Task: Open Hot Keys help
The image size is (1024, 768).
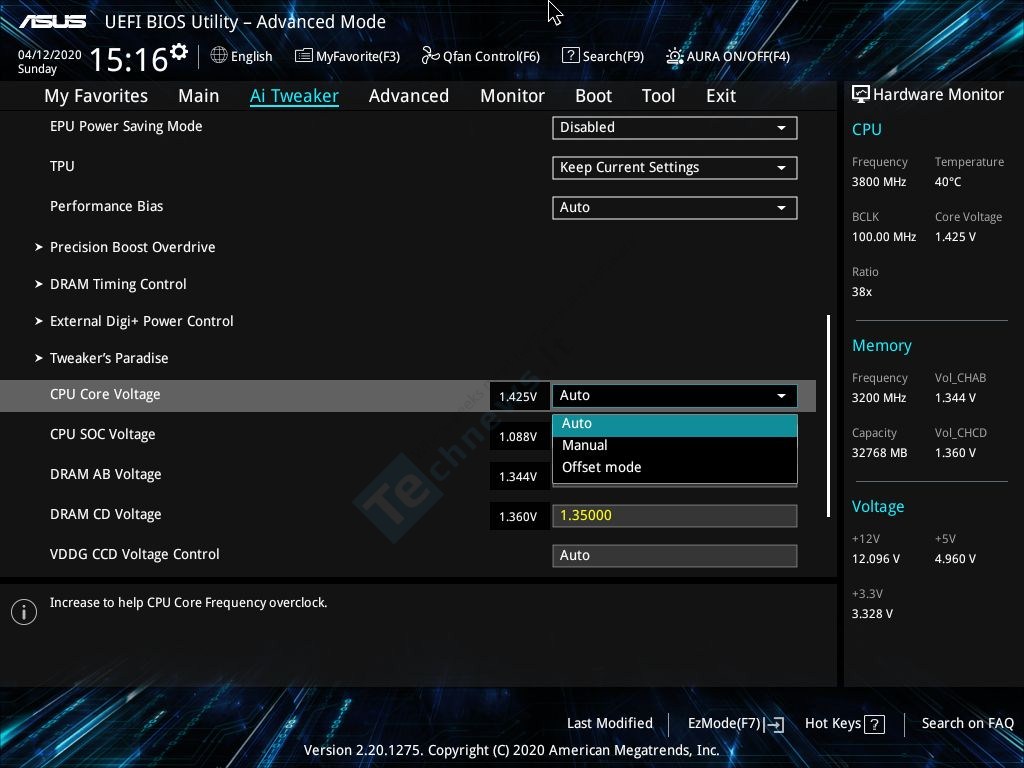Action: click(x=844, y=724)
